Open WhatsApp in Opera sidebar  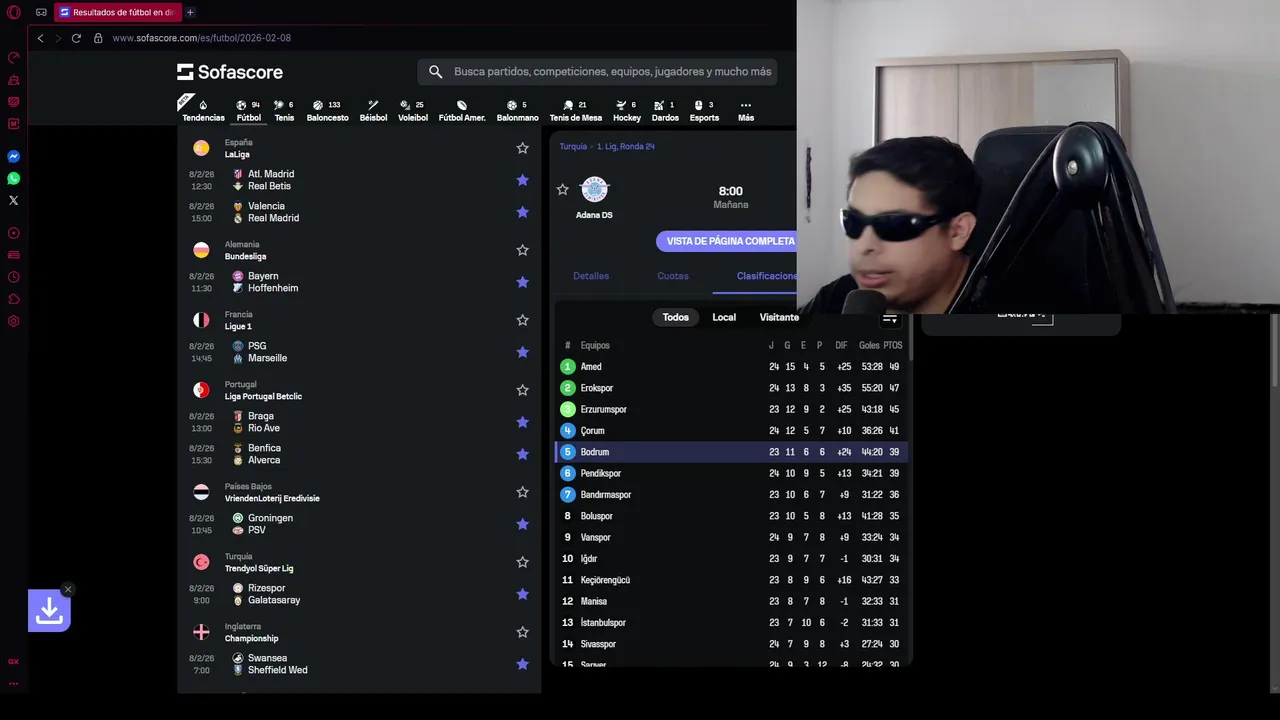click(13, 178)
